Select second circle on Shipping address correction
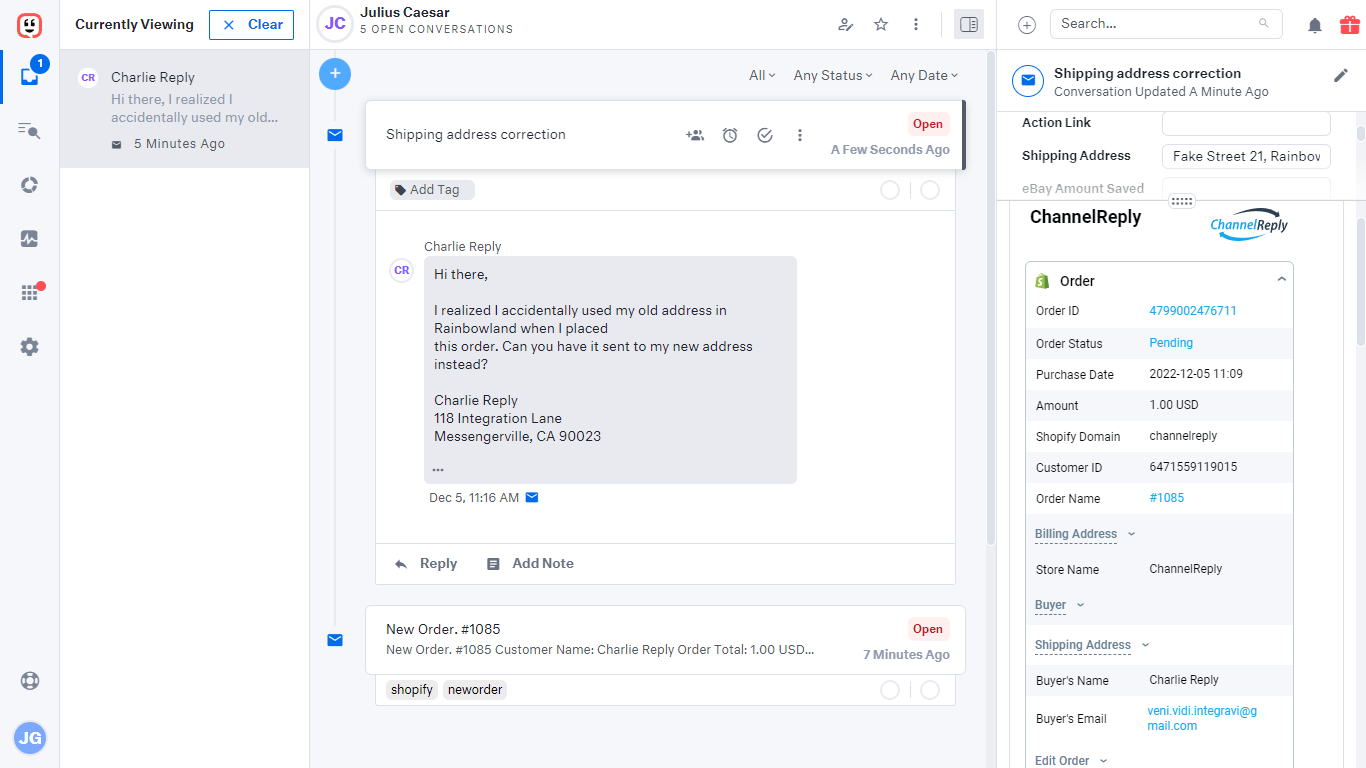Image resolution: width=1366 pixels, height=768 pixels. coord(930,190)
